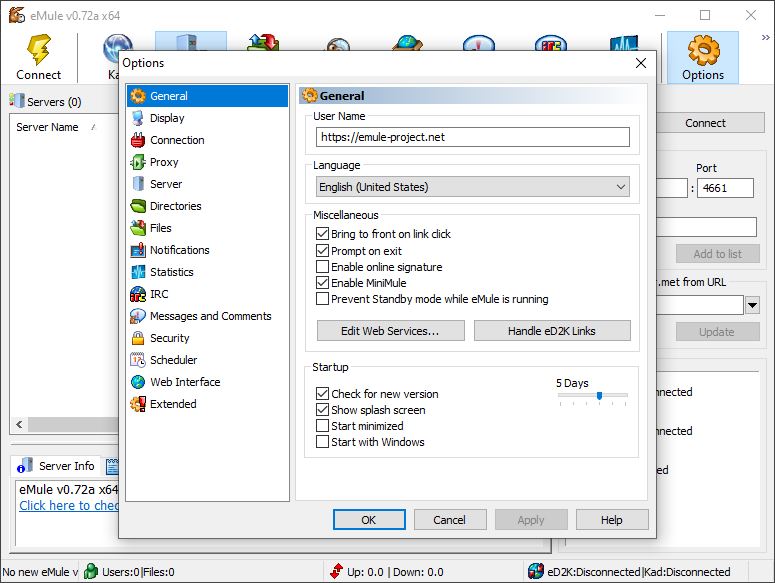Open the Language dropdown
Viewport: 775px width, 583px height.
[473, 187]
